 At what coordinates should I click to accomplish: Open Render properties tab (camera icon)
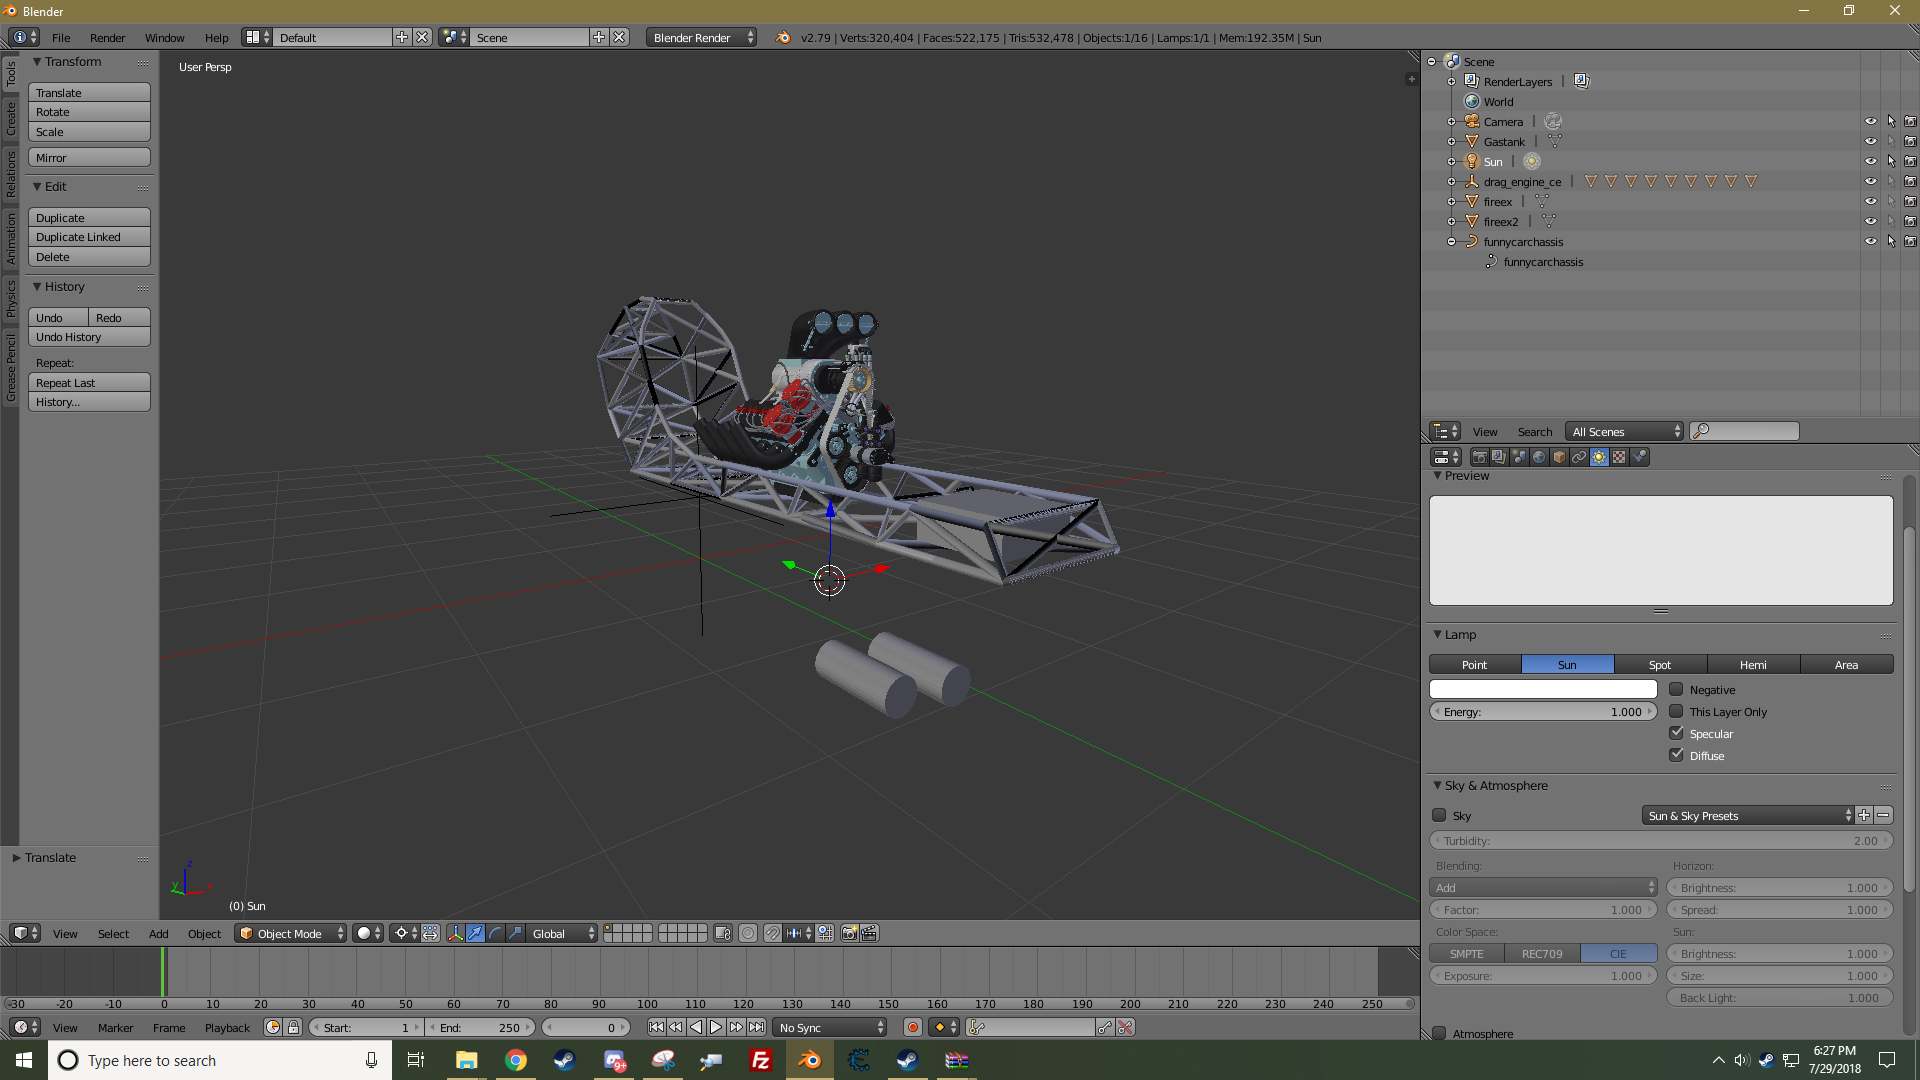click(1479, 457)
